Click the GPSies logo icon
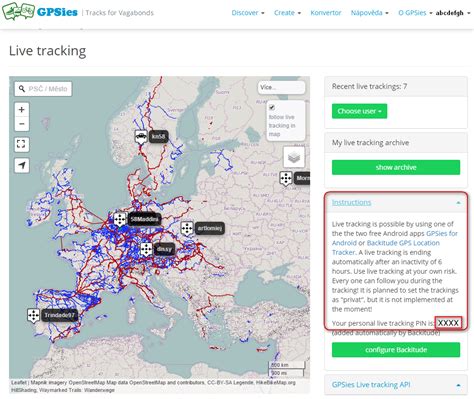 pyautogui.click(x=18, y=11)
